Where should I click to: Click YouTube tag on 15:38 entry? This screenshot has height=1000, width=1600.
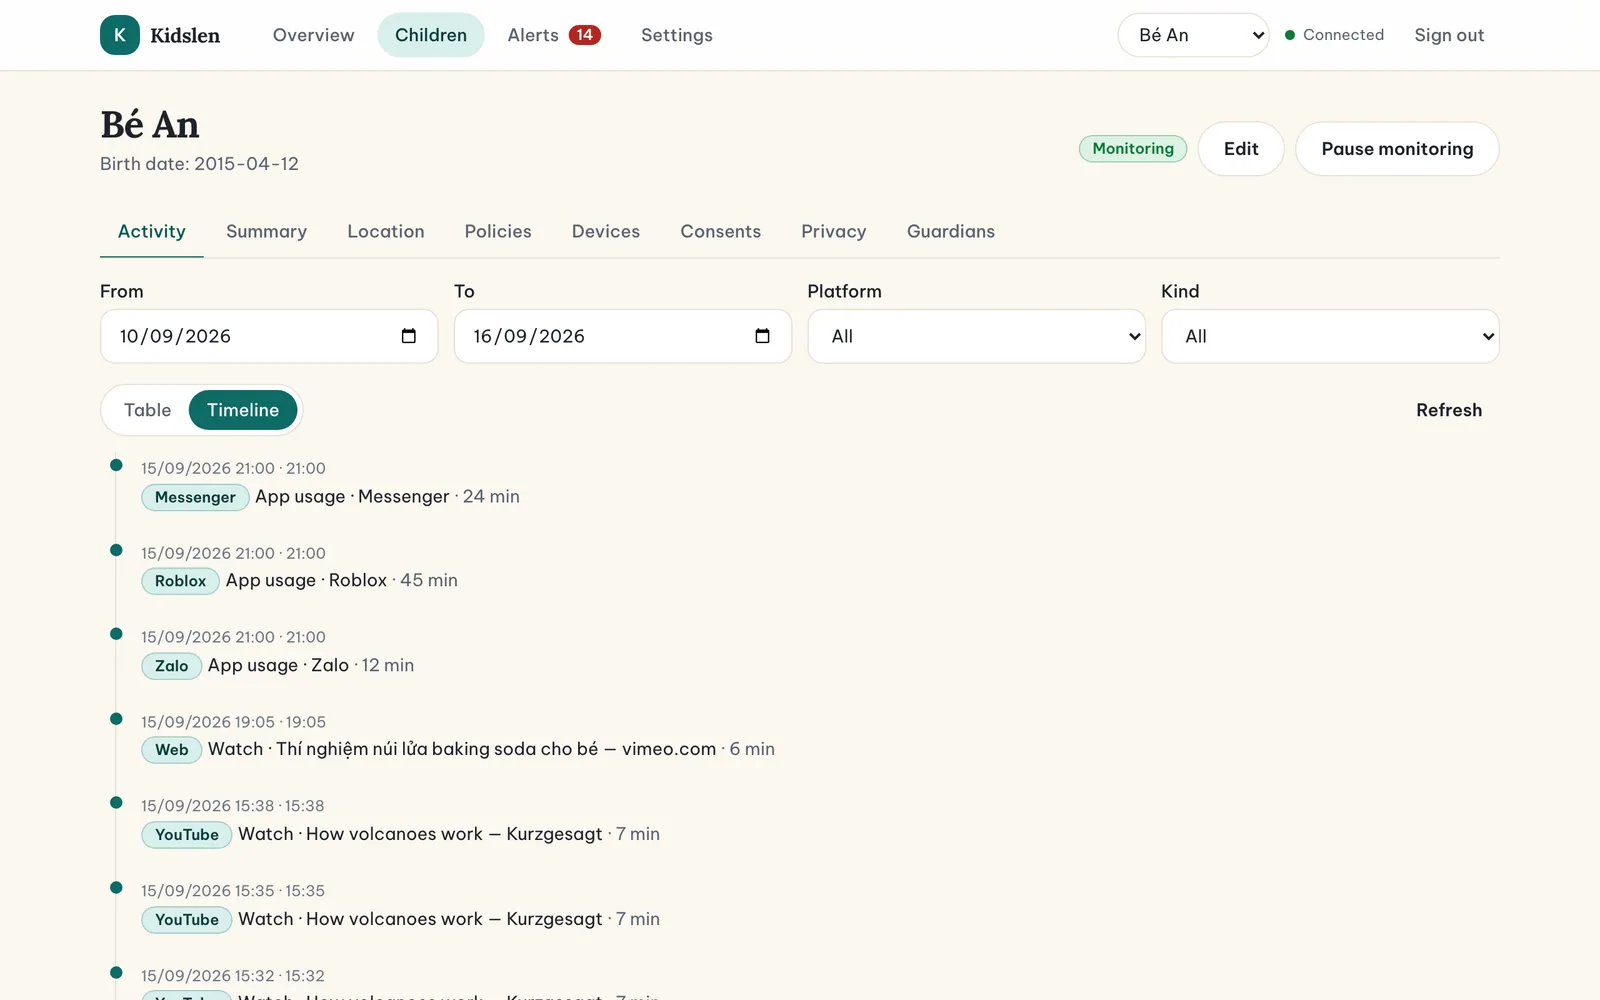187,835
